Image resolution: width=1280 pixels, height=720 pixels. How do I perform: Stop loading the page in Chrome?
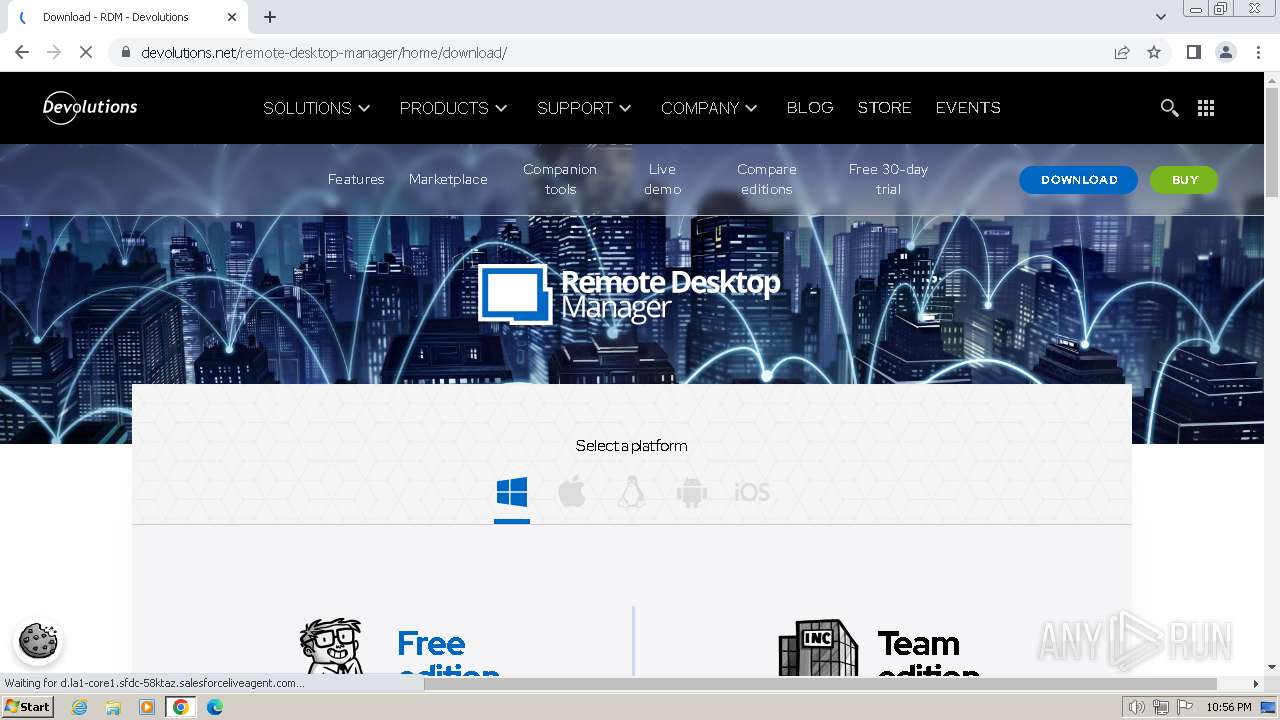point(86,52)
